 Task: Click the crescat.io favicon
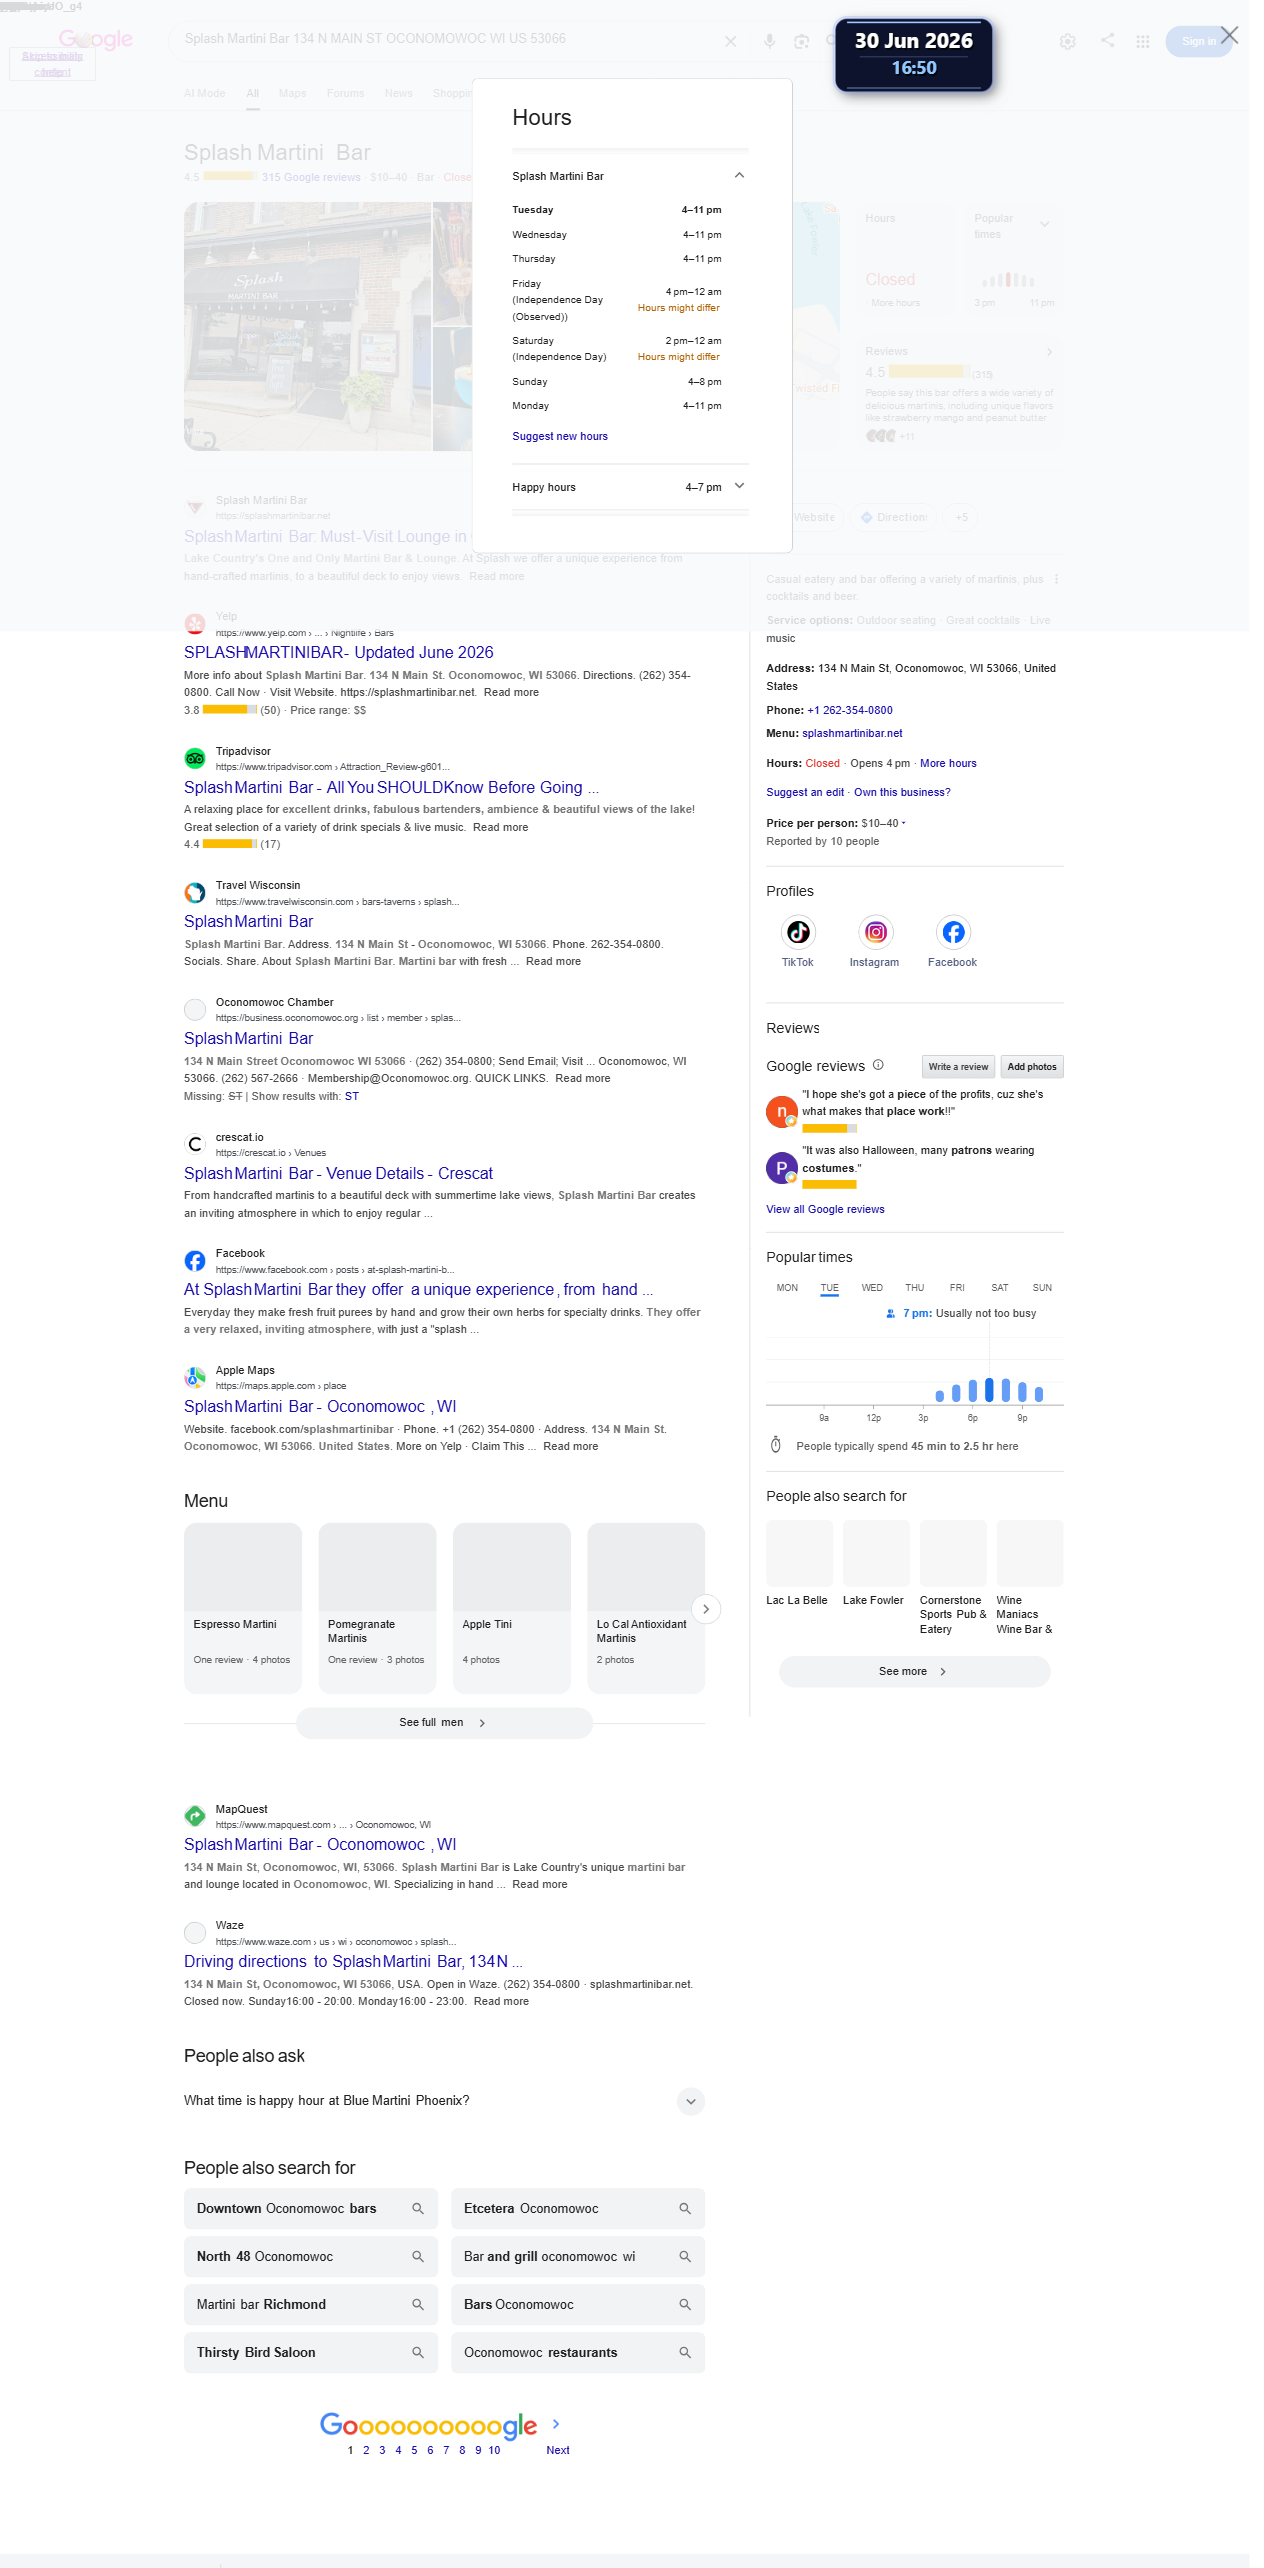(x=195, y=1144)
